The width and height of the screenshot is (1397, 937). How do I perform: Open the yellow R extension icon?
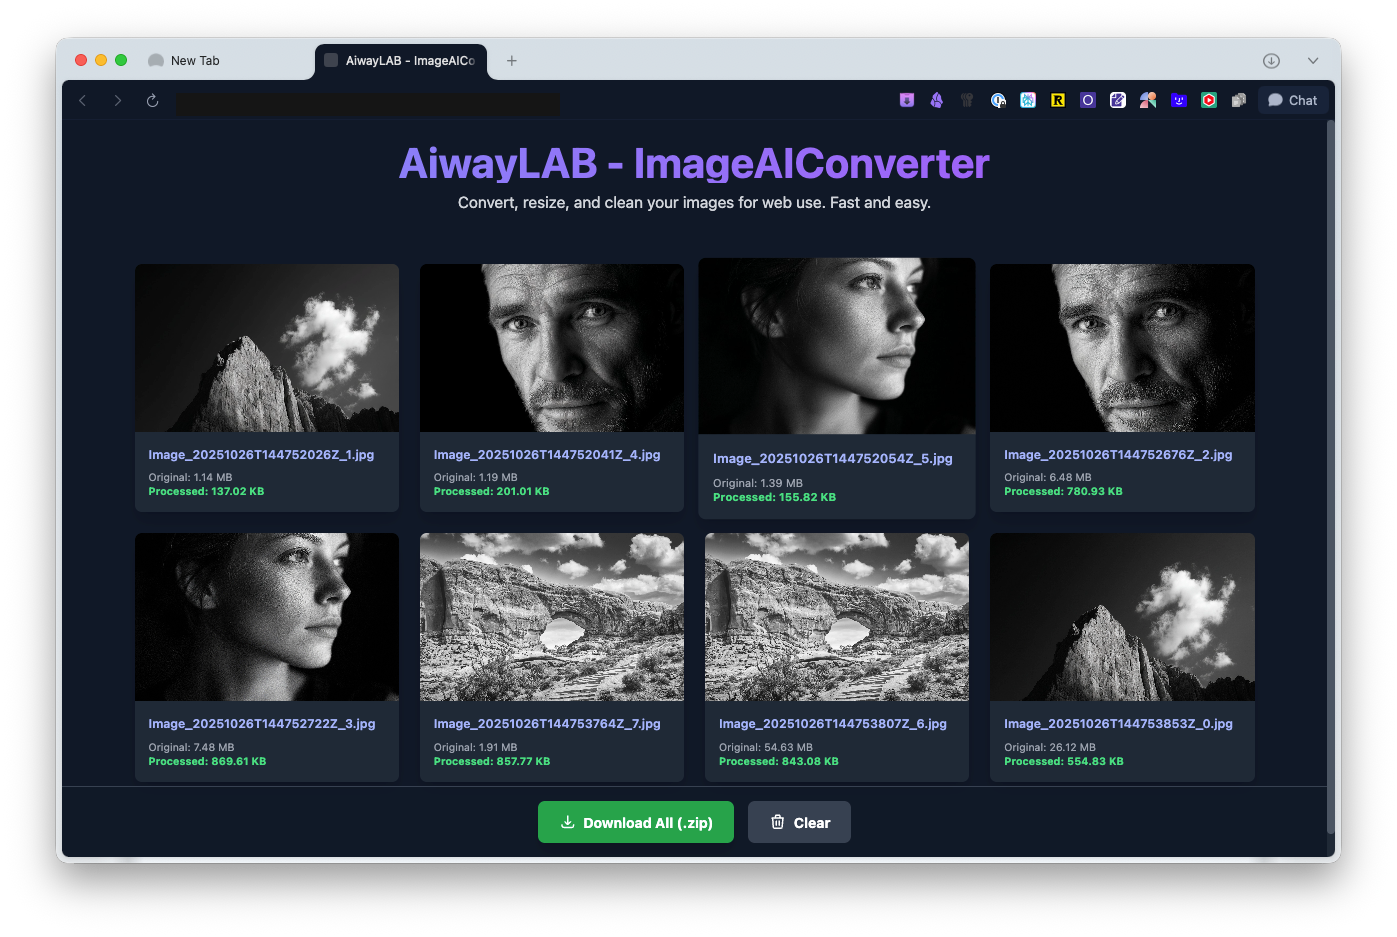[x=1058, y=100]
